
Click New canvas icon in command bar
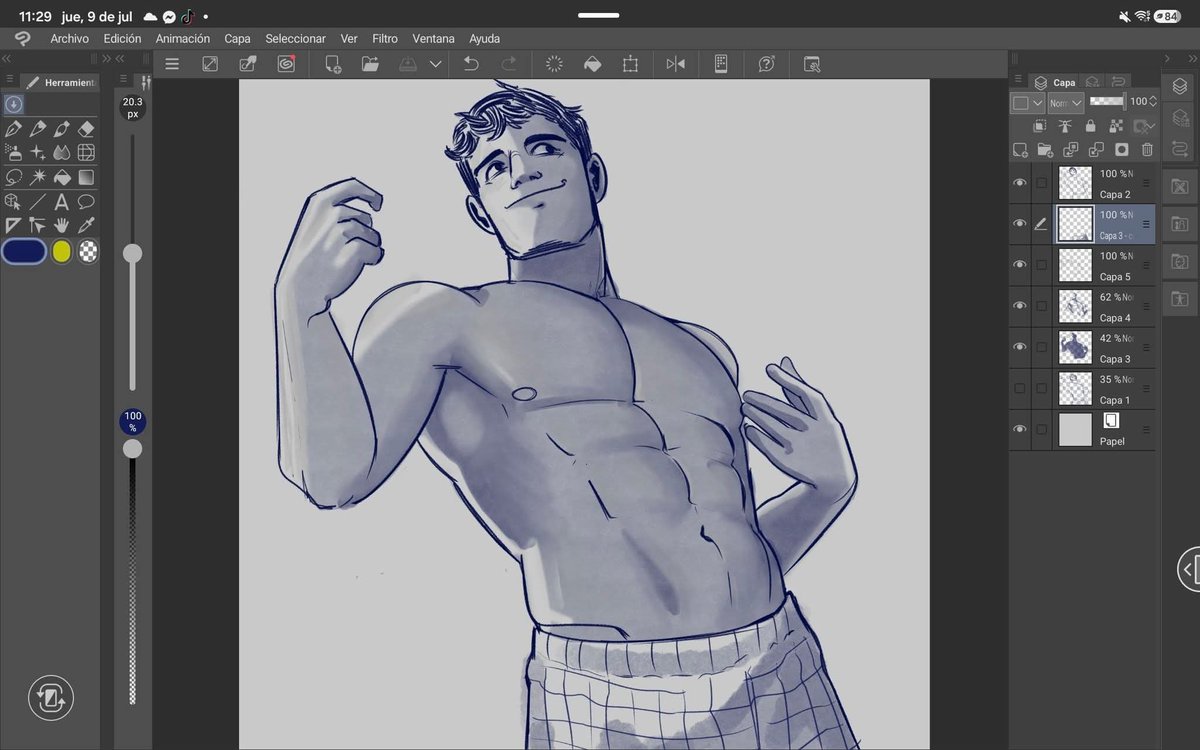pos(333,64)
